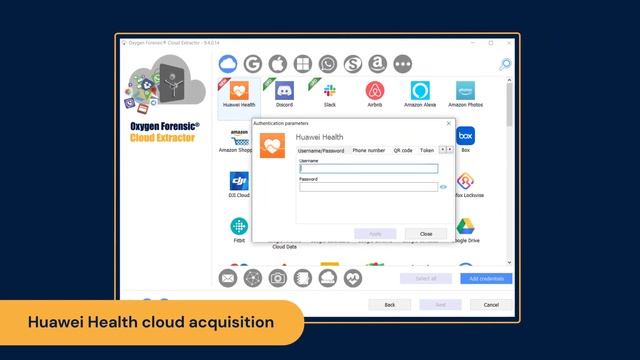The width and height of the screenshot is (640, 360).
Task: Switch to Token tab
Action: [x=427, y=151]
